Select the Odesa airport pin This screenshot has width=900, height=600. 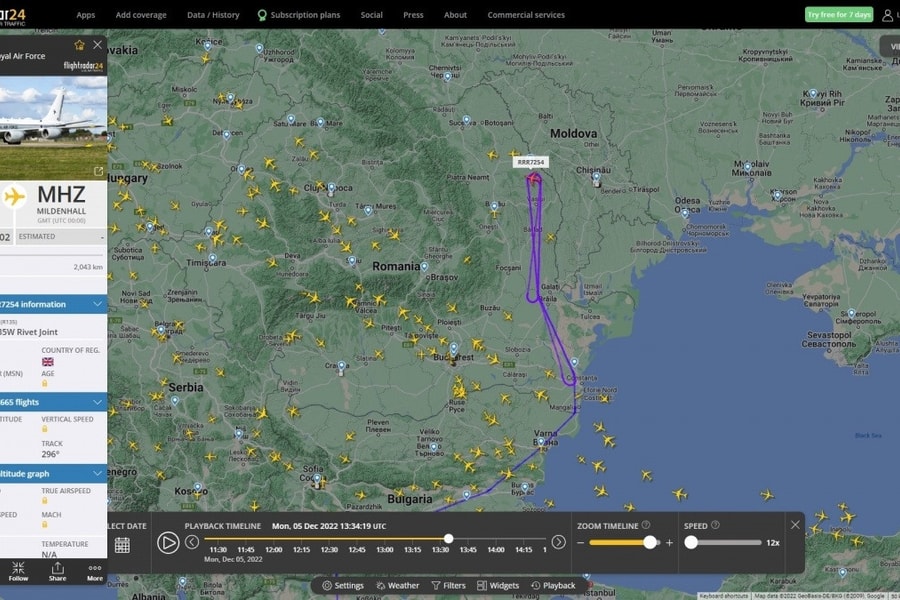(685, 214)
